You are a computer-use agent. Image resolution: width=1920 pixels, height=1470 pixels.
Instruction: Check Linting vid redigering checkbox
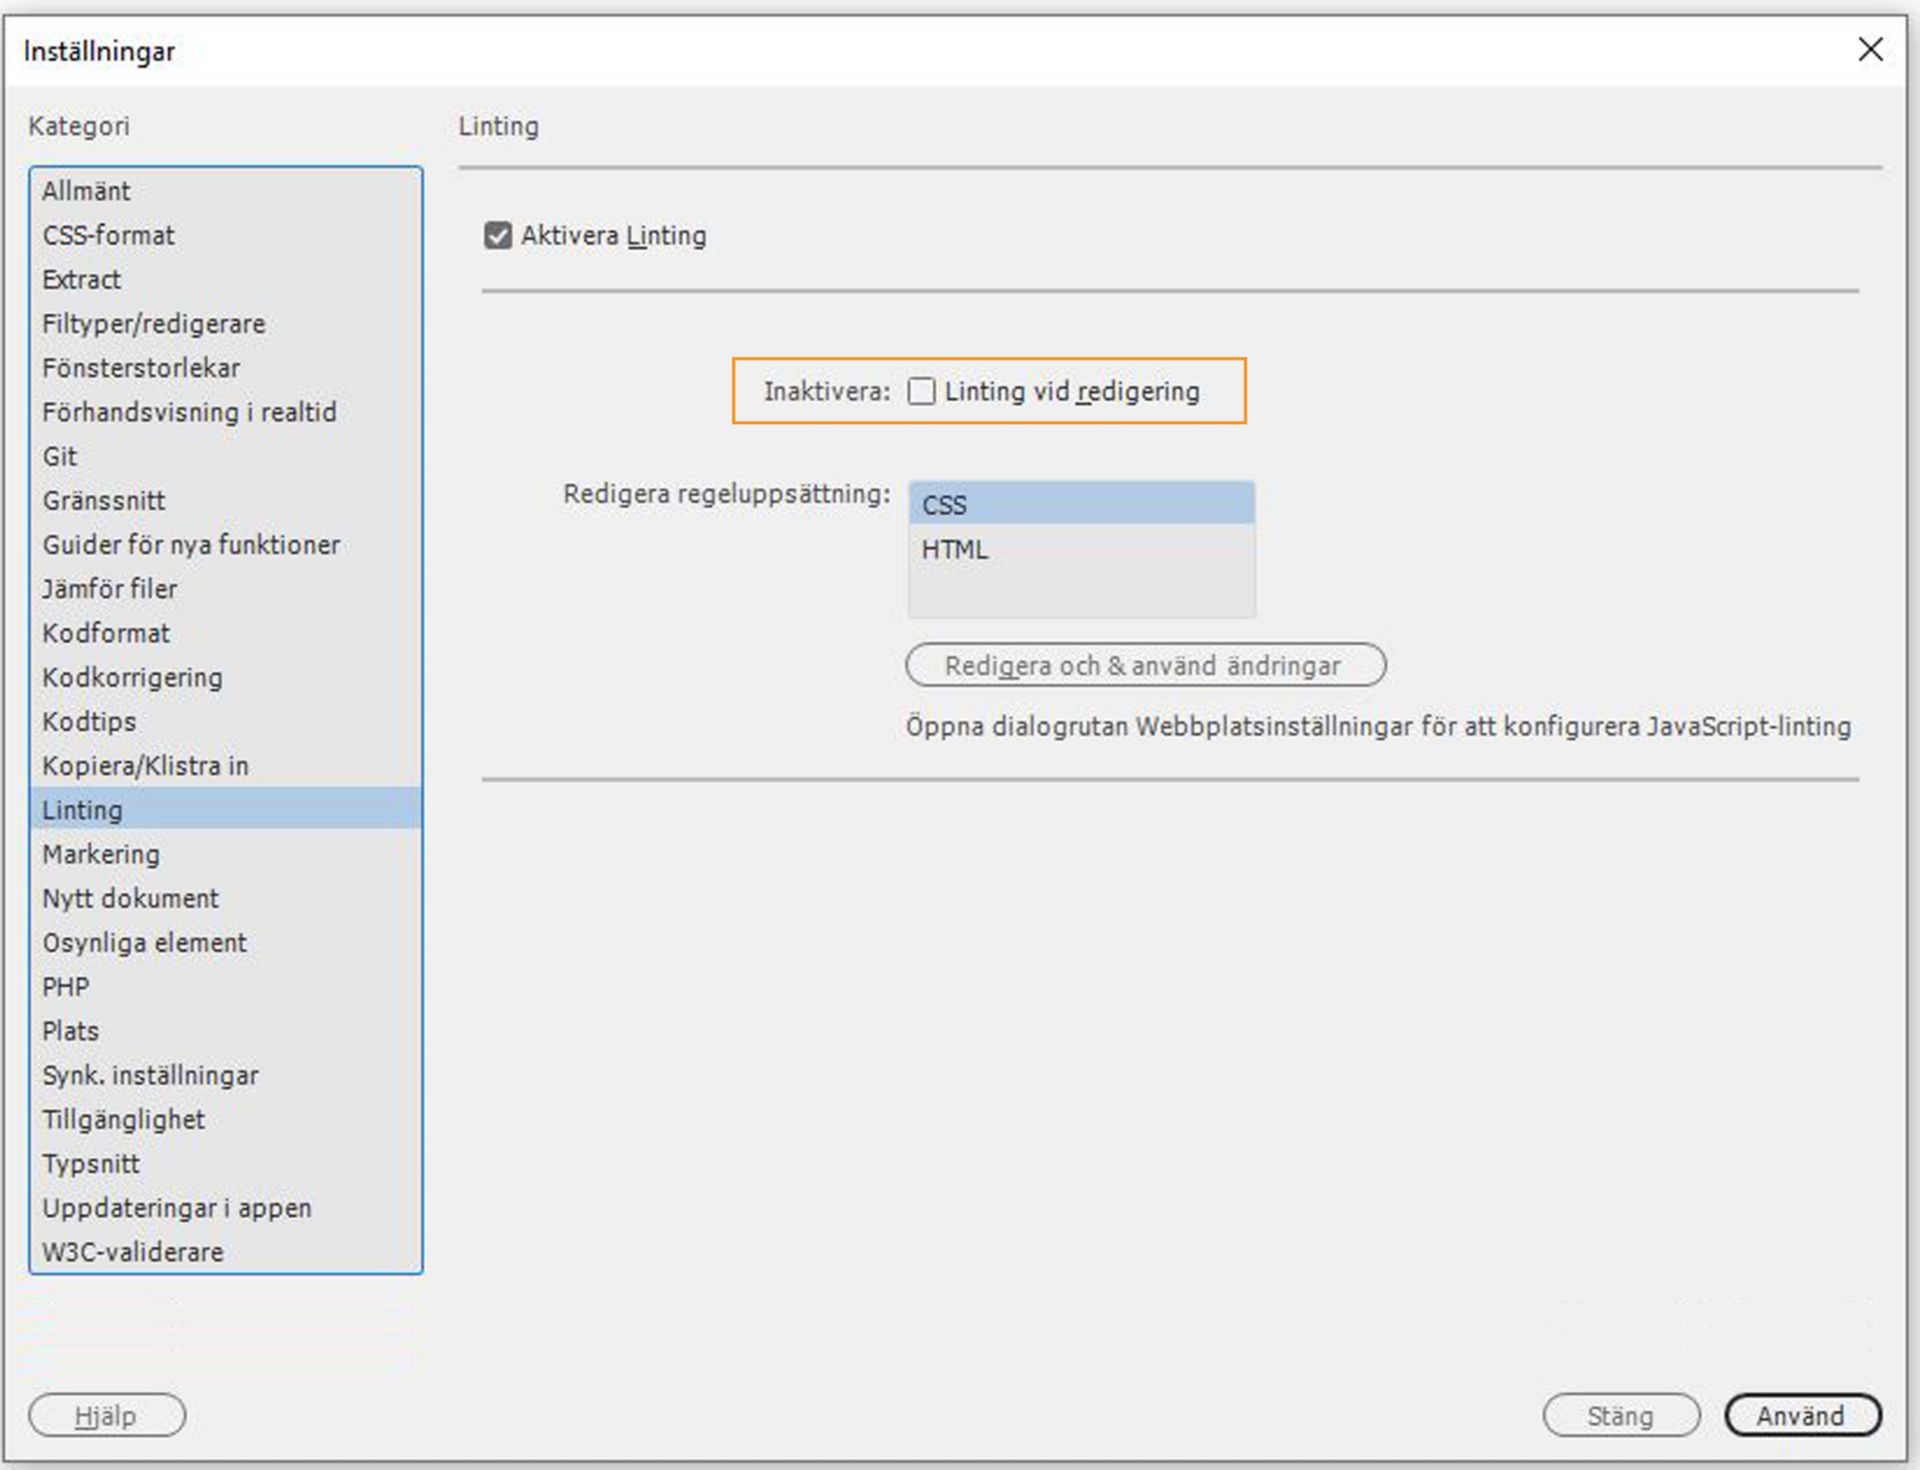point(921,391)
